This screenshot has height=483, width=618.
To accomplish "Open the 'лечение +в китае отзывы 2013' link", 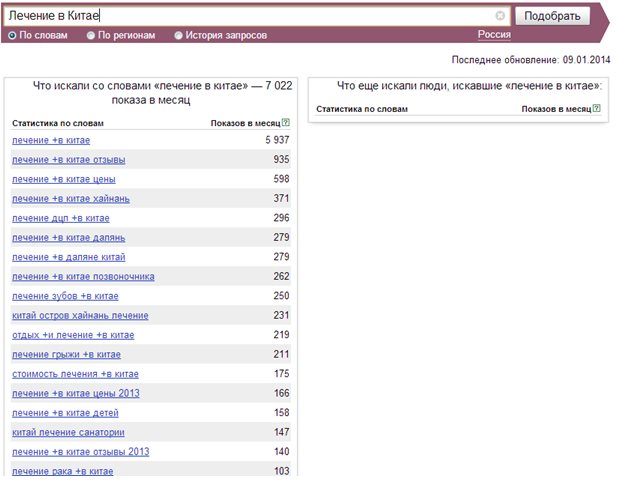I will [x=81, y=452].
